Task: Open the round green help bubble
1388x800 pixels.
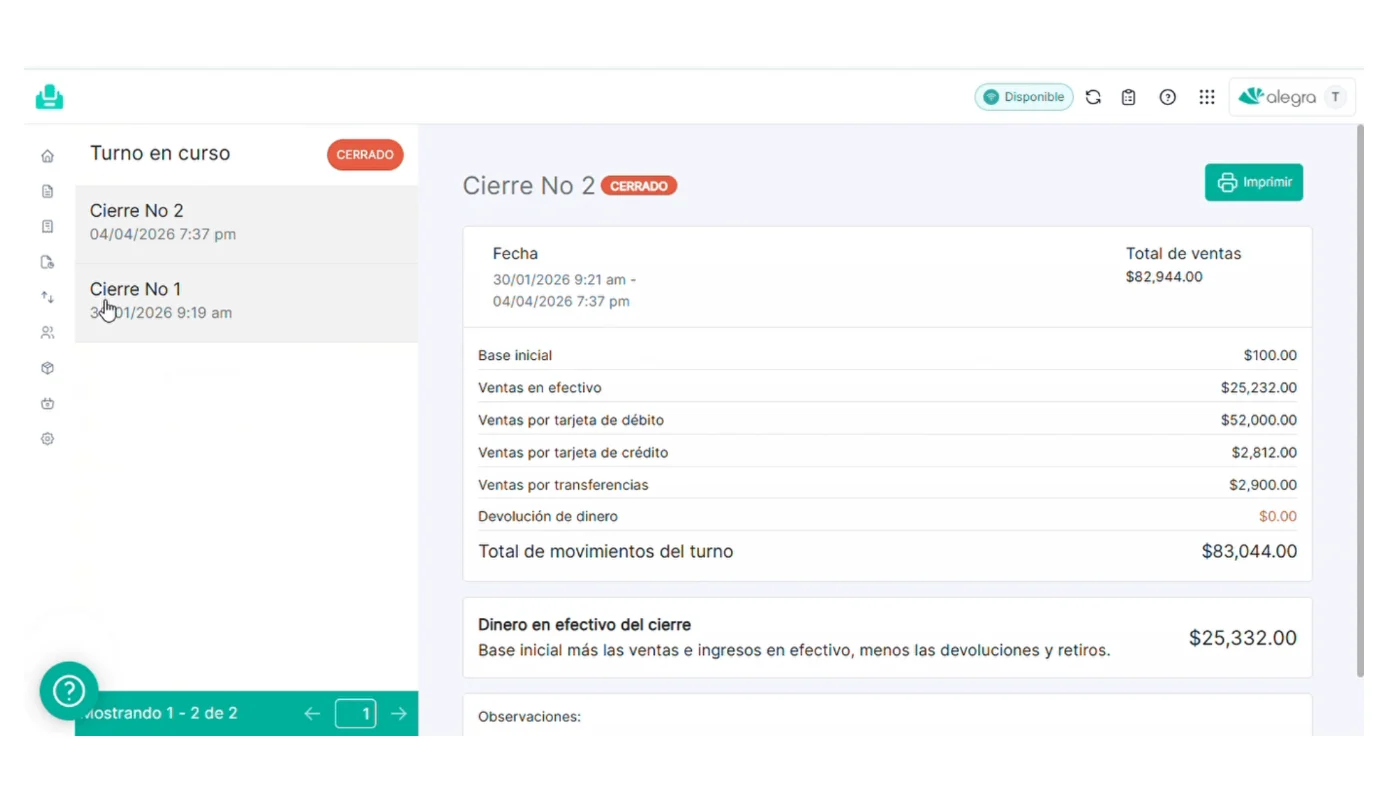Action: click(x=69, y=691)
